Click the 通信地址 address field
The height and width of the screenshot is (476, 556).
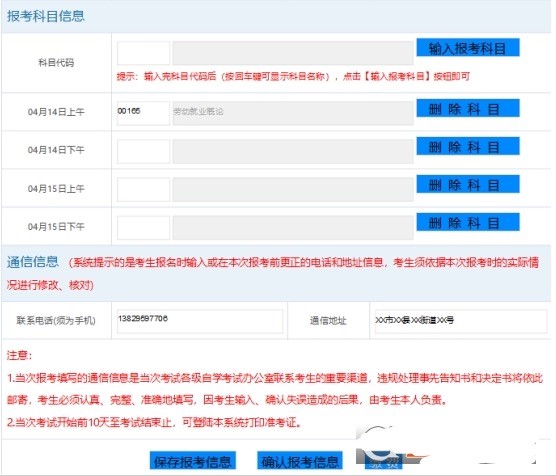461,321
